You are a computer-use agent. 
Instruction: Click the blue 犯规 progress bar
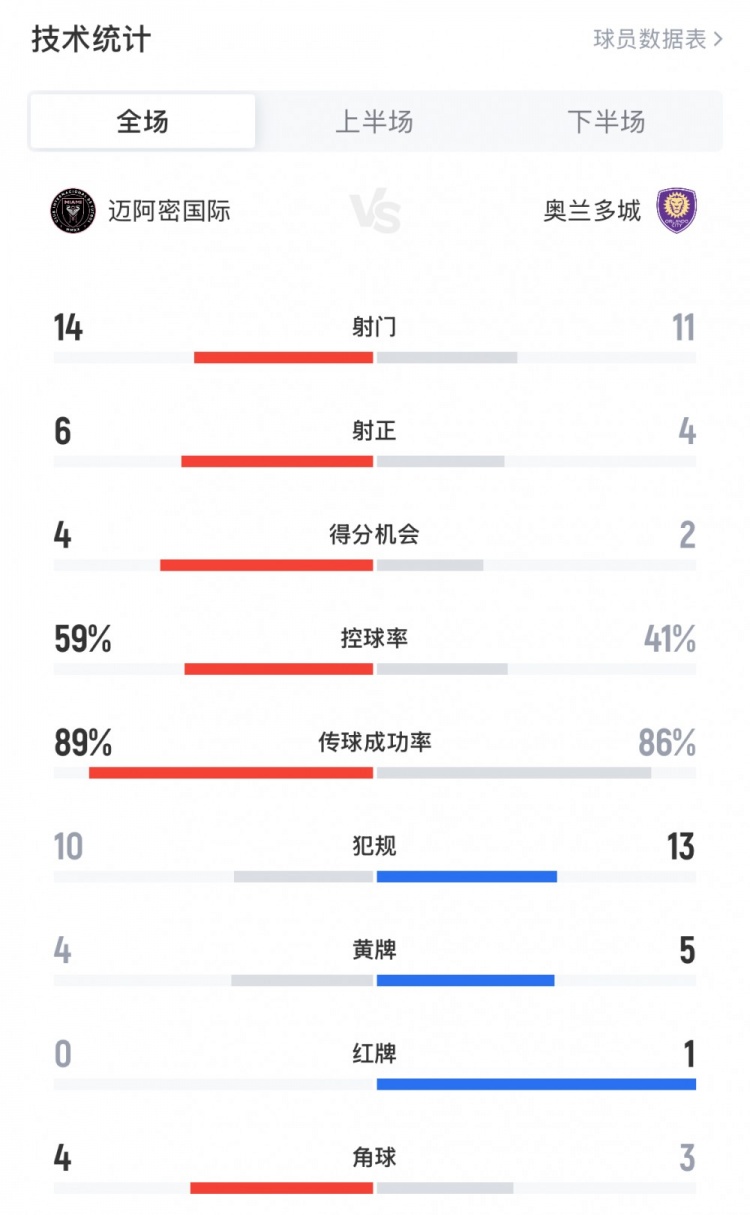click(x=465, y=876)
